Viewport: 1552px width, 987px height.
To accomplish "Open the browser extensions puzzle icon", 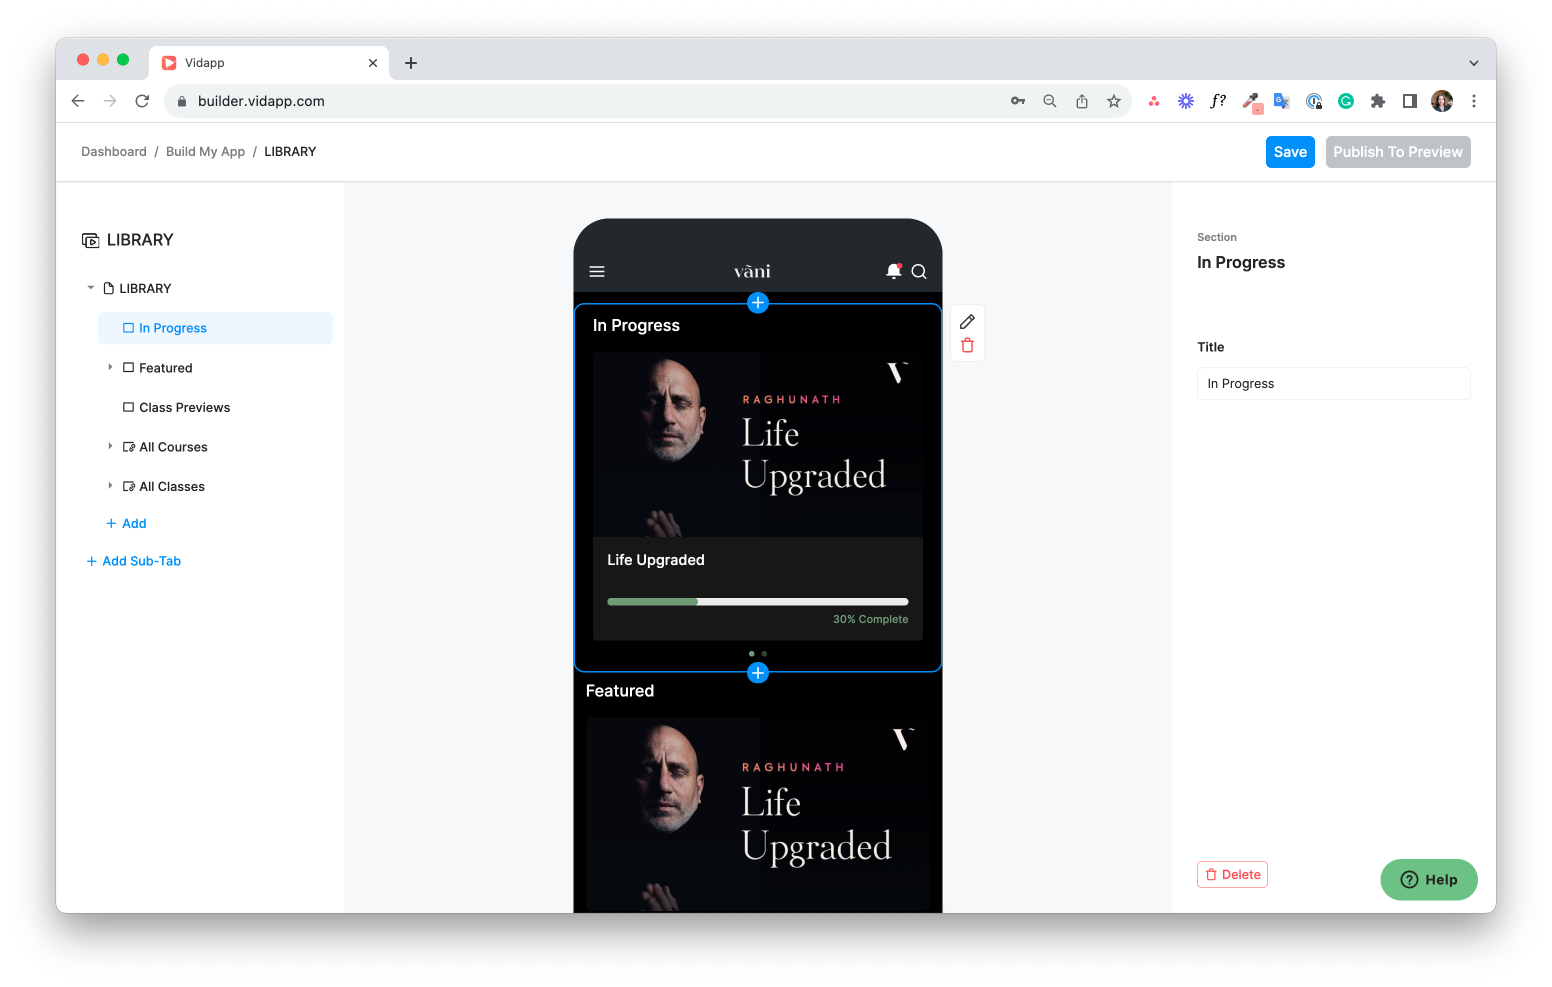I will coord(1378,101).
